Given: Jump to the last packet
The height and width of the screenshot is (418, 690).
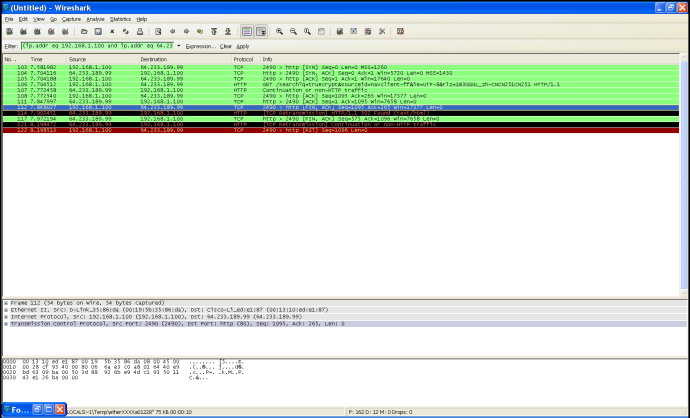Looking at the screenshot, I should tap(228, 32).
